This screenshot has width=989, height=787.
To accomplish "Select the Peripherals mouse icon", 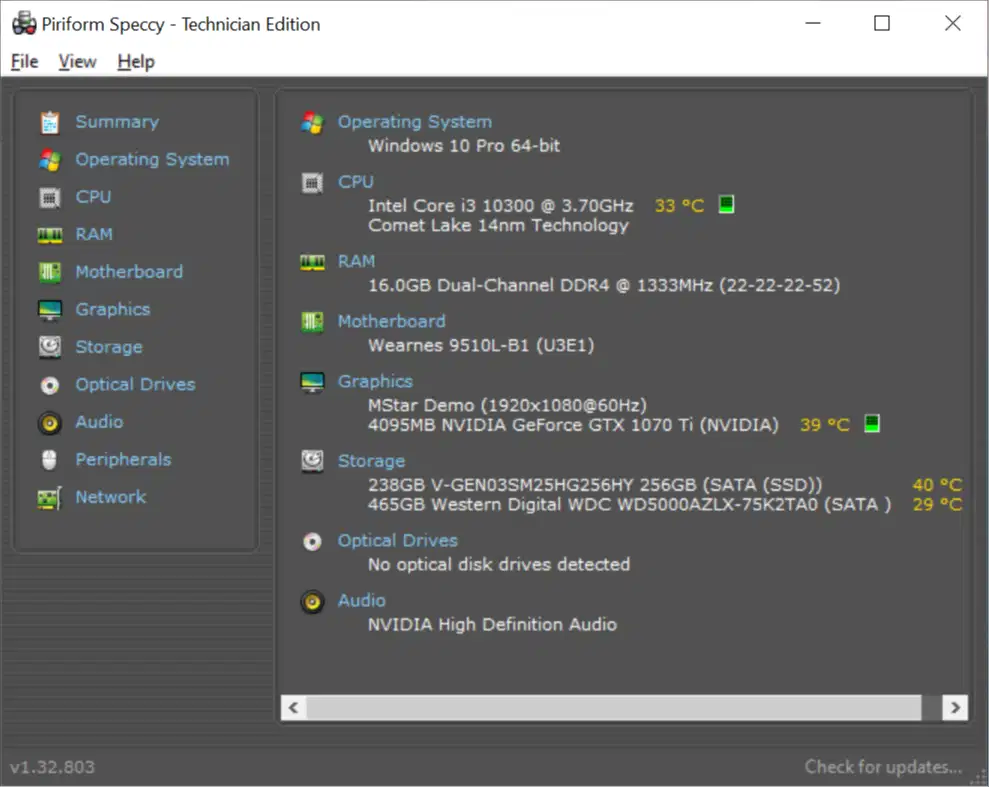I will pos(49,459).
